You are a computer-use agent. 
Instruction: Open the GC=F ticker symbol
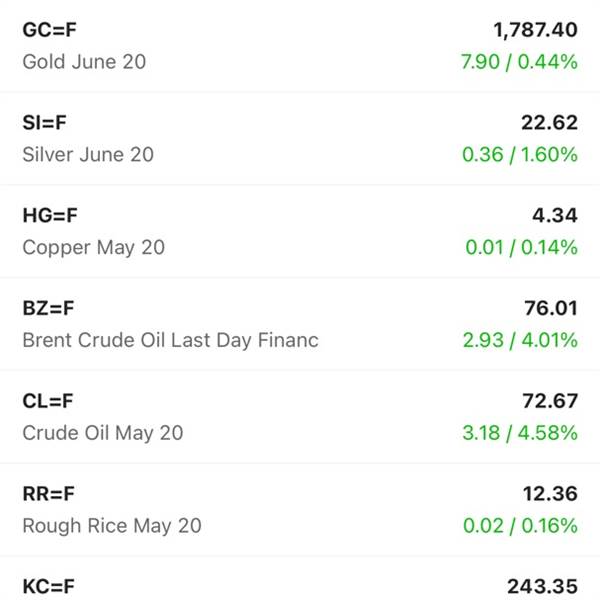point(50,30)
